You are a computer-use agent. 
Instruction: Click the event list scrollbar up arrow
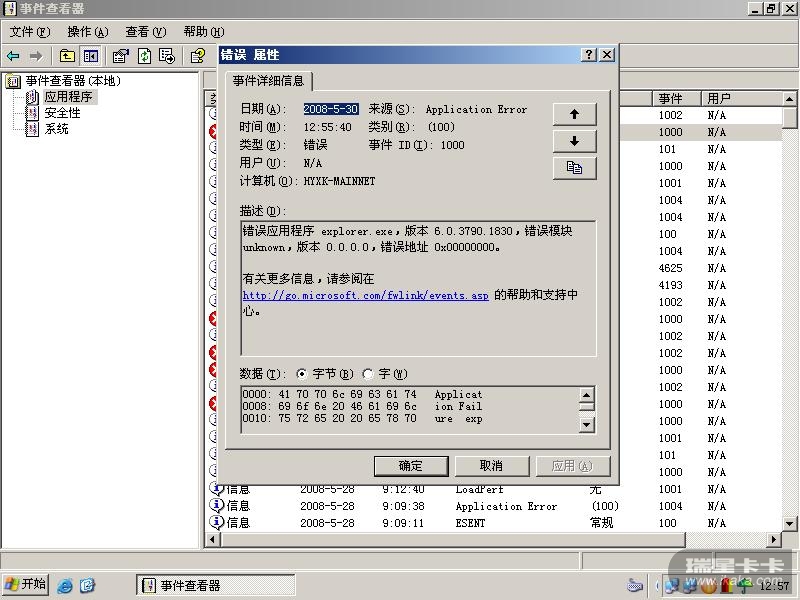point(789,98)
